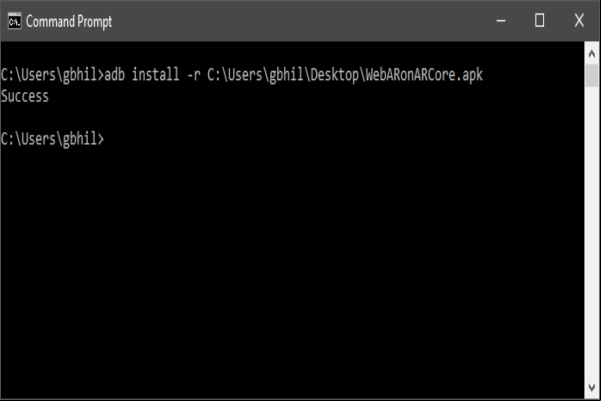Click the scrollbar track below the thumb

pos(591,234)
